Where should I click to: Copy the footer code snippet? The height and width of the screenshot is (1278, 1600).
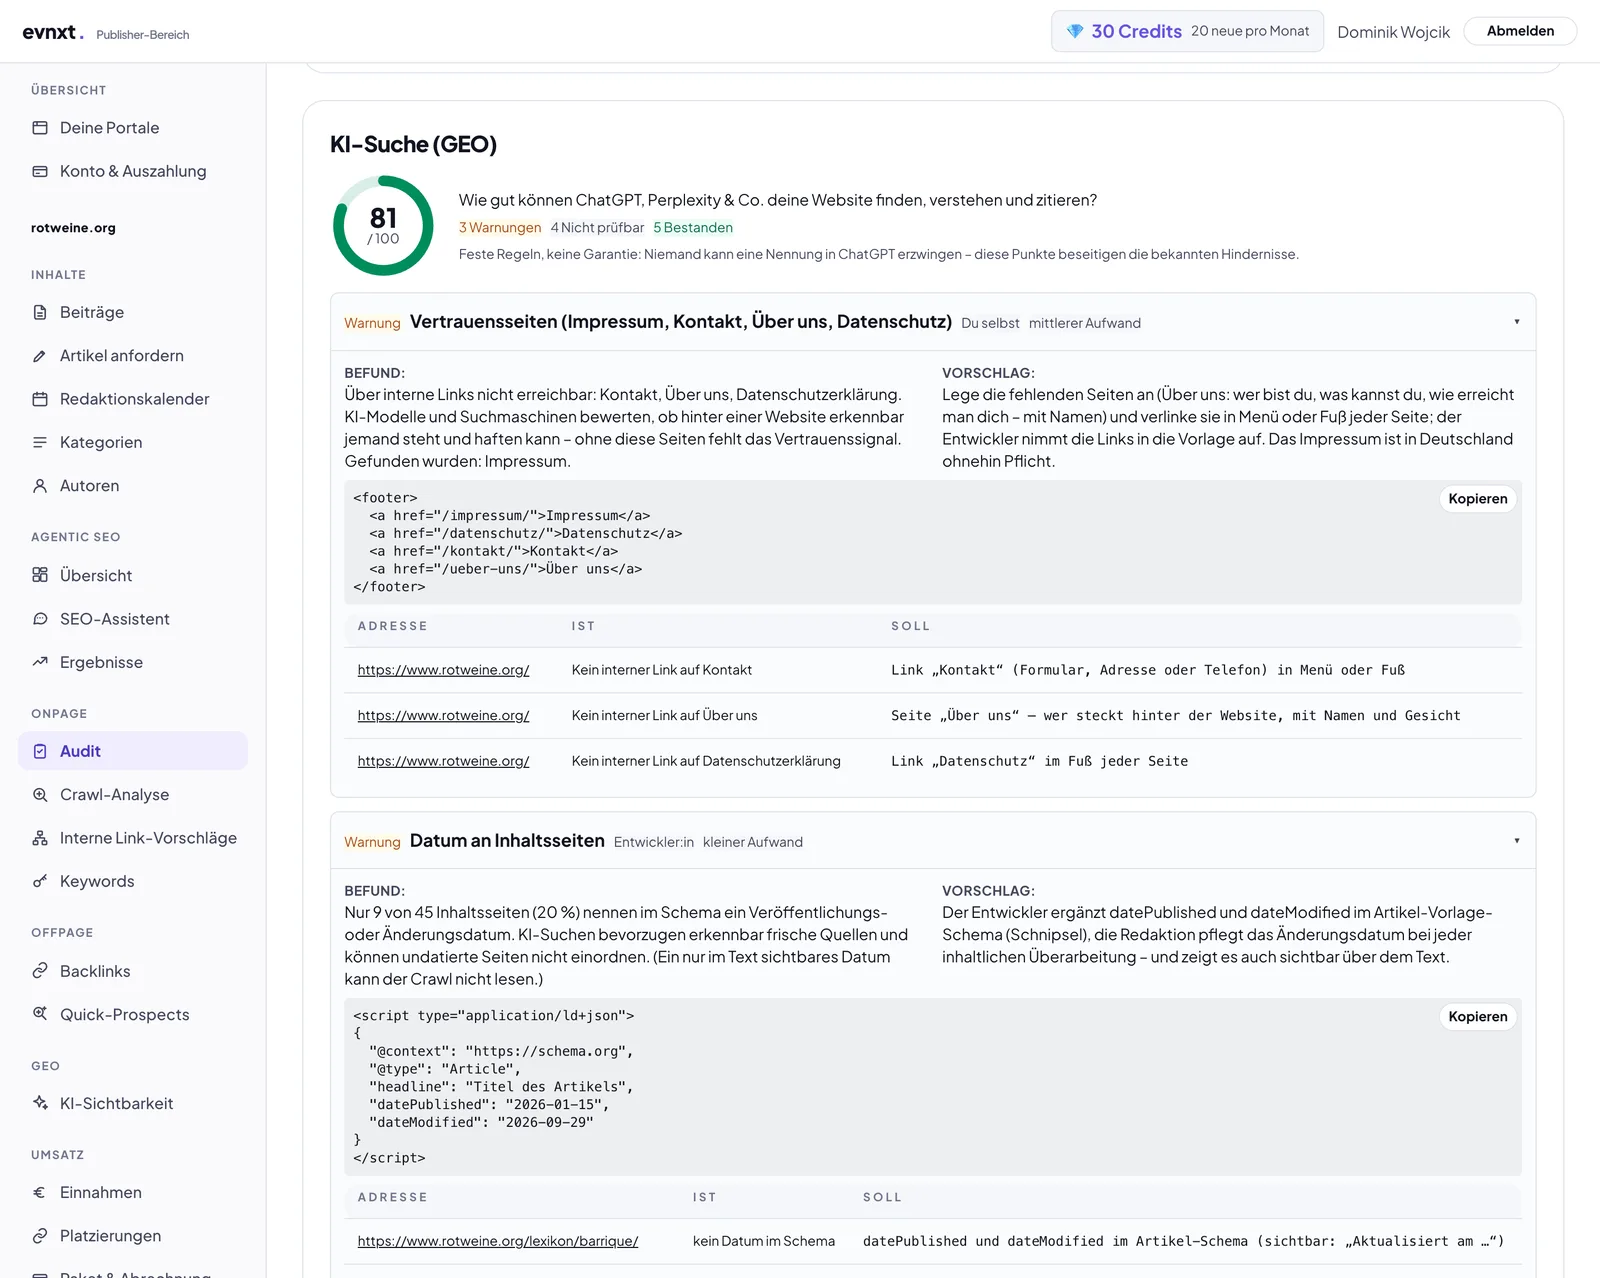coord(1477,499)
